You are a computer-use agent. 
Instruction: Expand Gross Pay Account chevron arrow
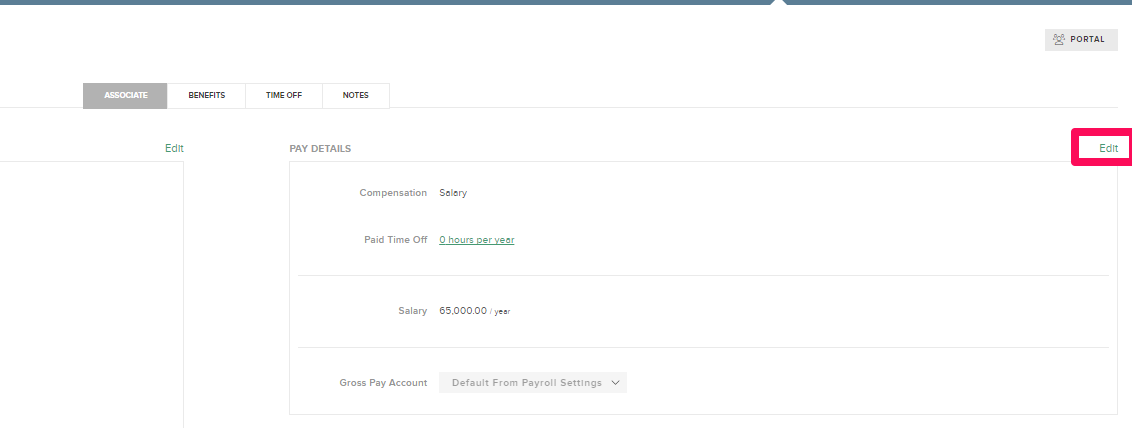(x=615, y=383)
